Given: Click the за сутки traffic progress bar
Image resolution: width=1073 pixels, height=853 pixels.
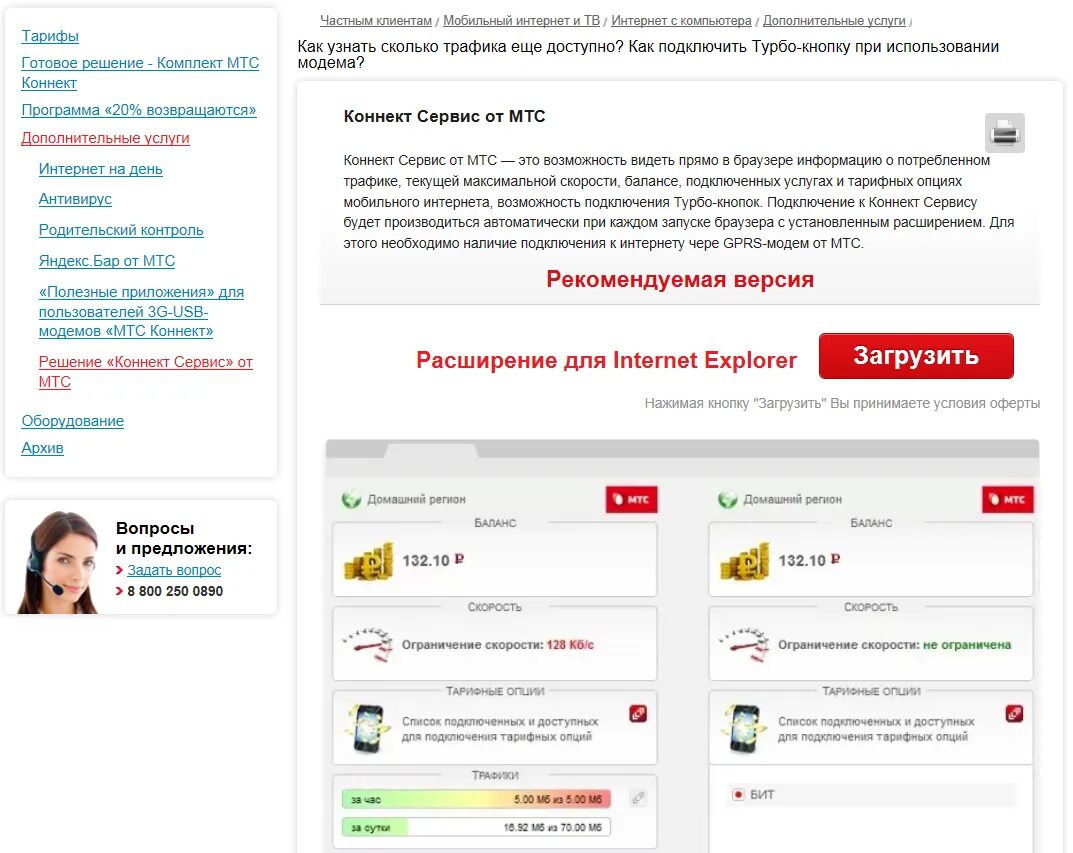Looking at the screenshot, I should (476, 827).
